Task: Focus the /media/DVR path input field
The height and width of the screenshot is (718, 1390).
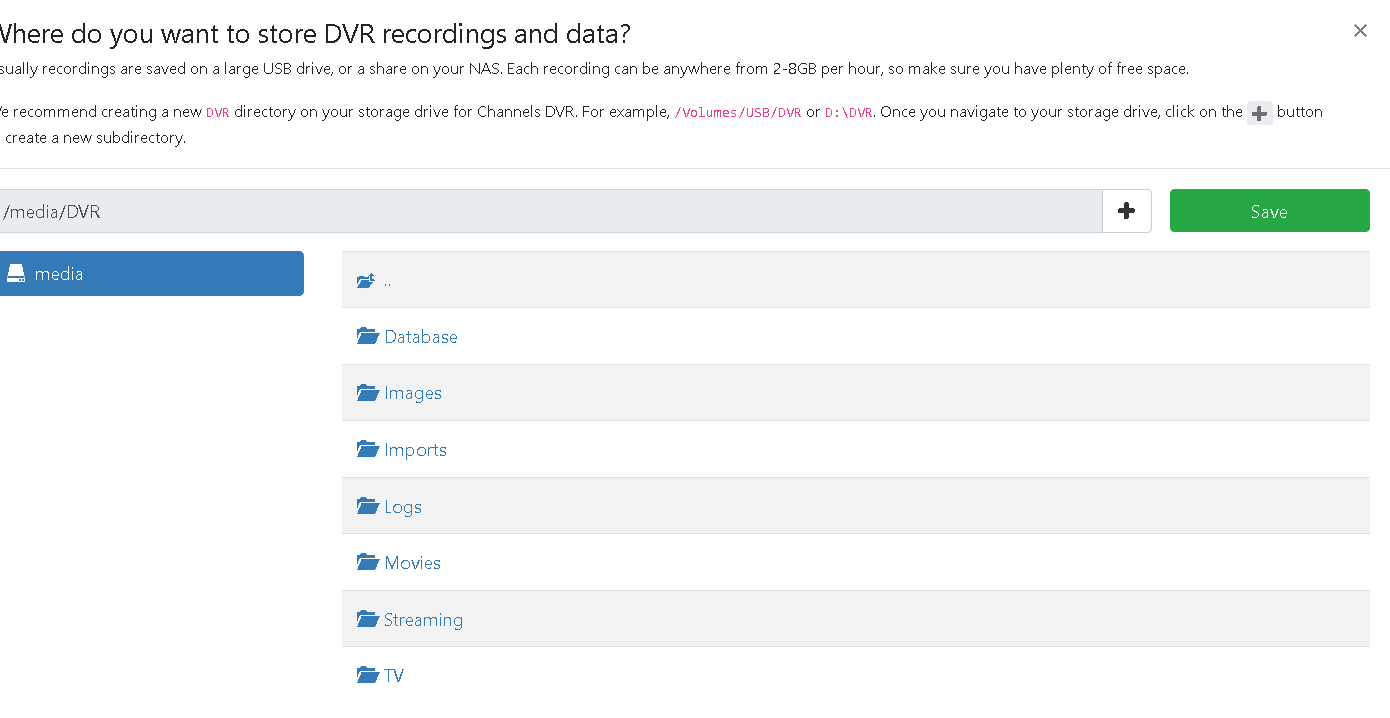Action: point(550,211)
